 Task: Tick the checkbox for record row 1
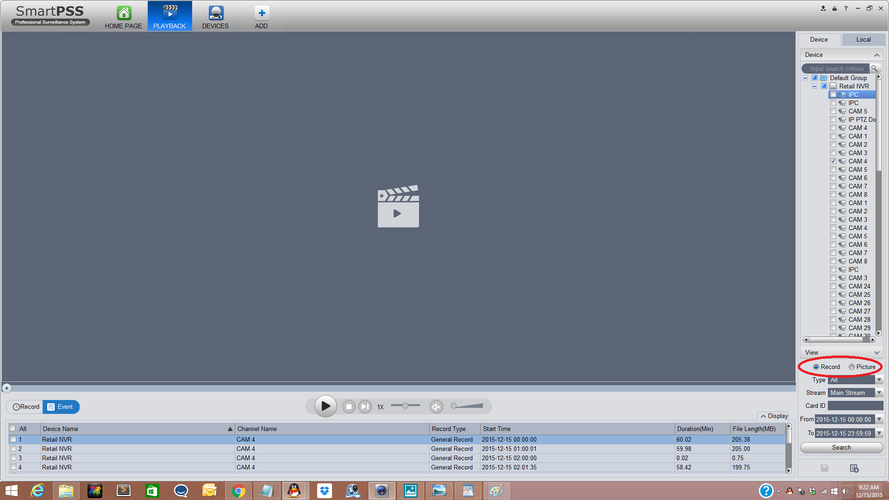[x=13, y=439]
